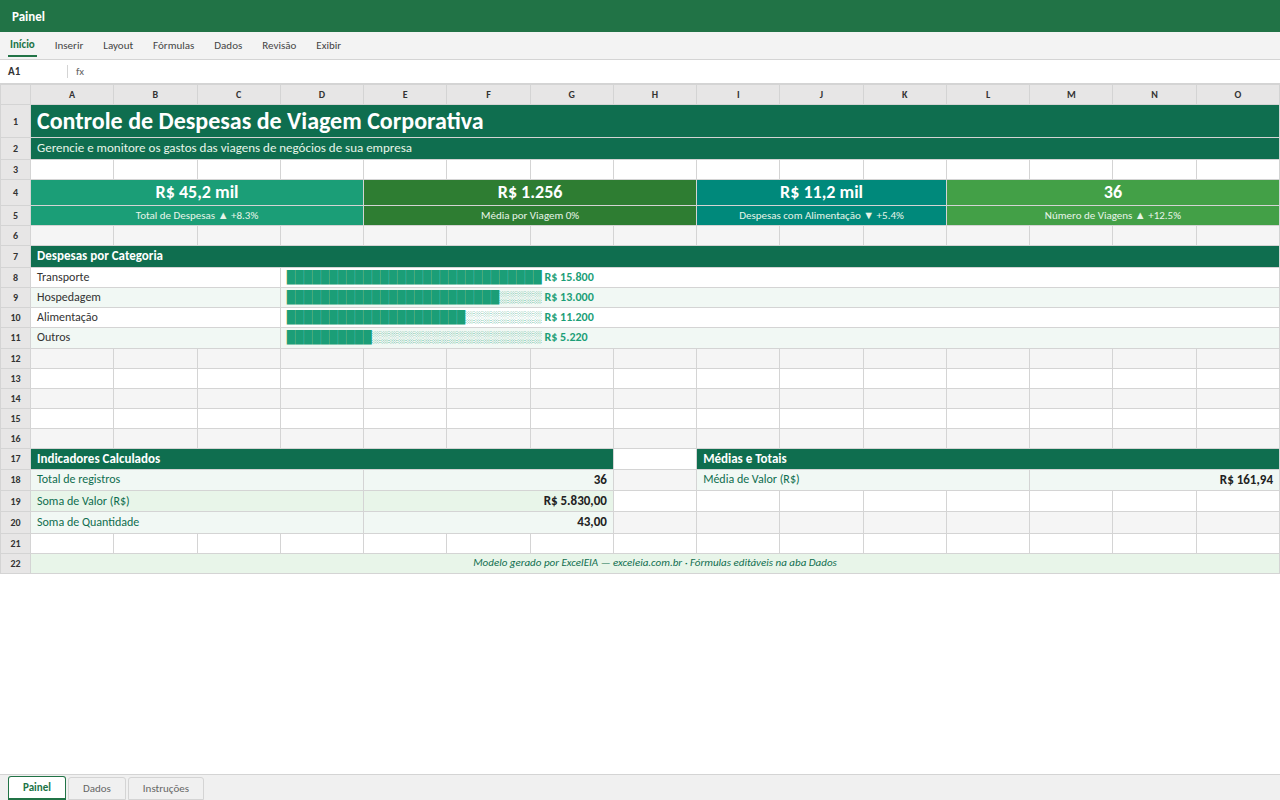
Task: Select column A header
Action: pos(72,94)
